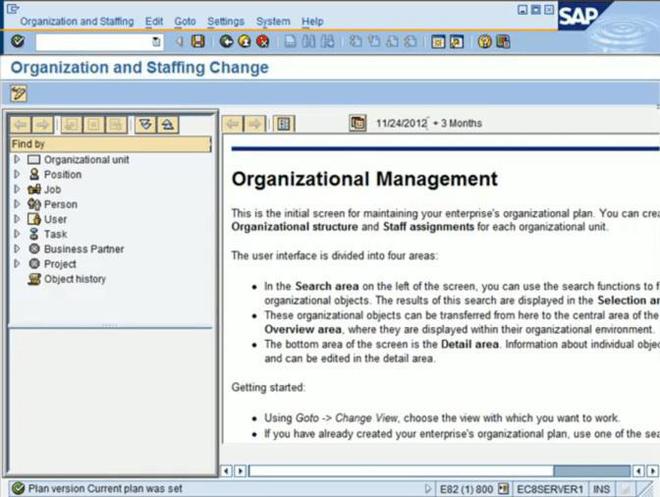
Task: Expand the Organizational unit node
Action: pos(17,159)
